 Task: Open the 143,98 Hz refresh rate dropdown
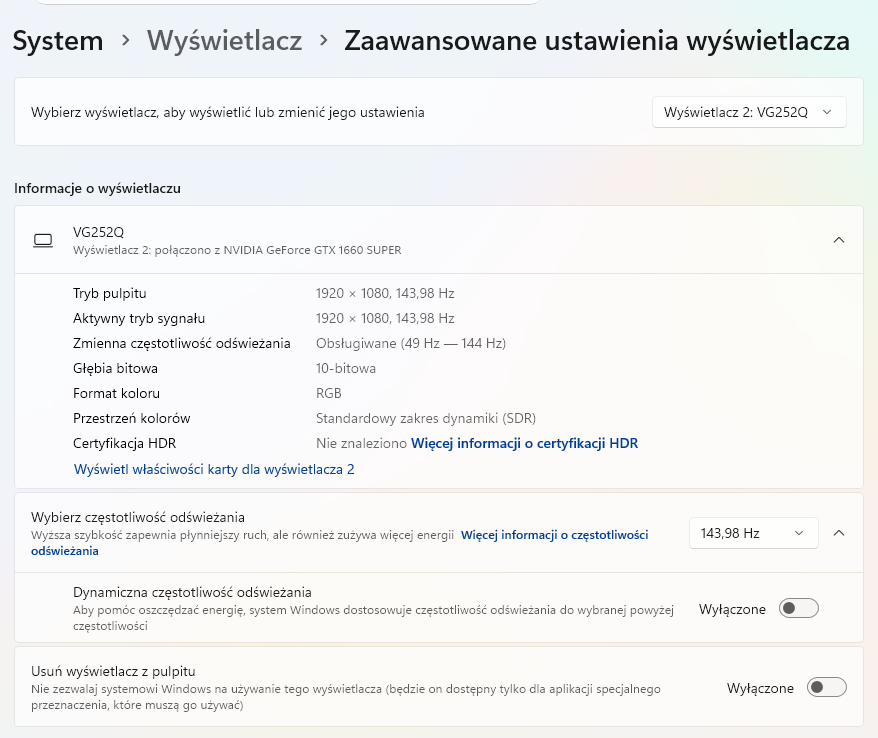coord(753,533)
